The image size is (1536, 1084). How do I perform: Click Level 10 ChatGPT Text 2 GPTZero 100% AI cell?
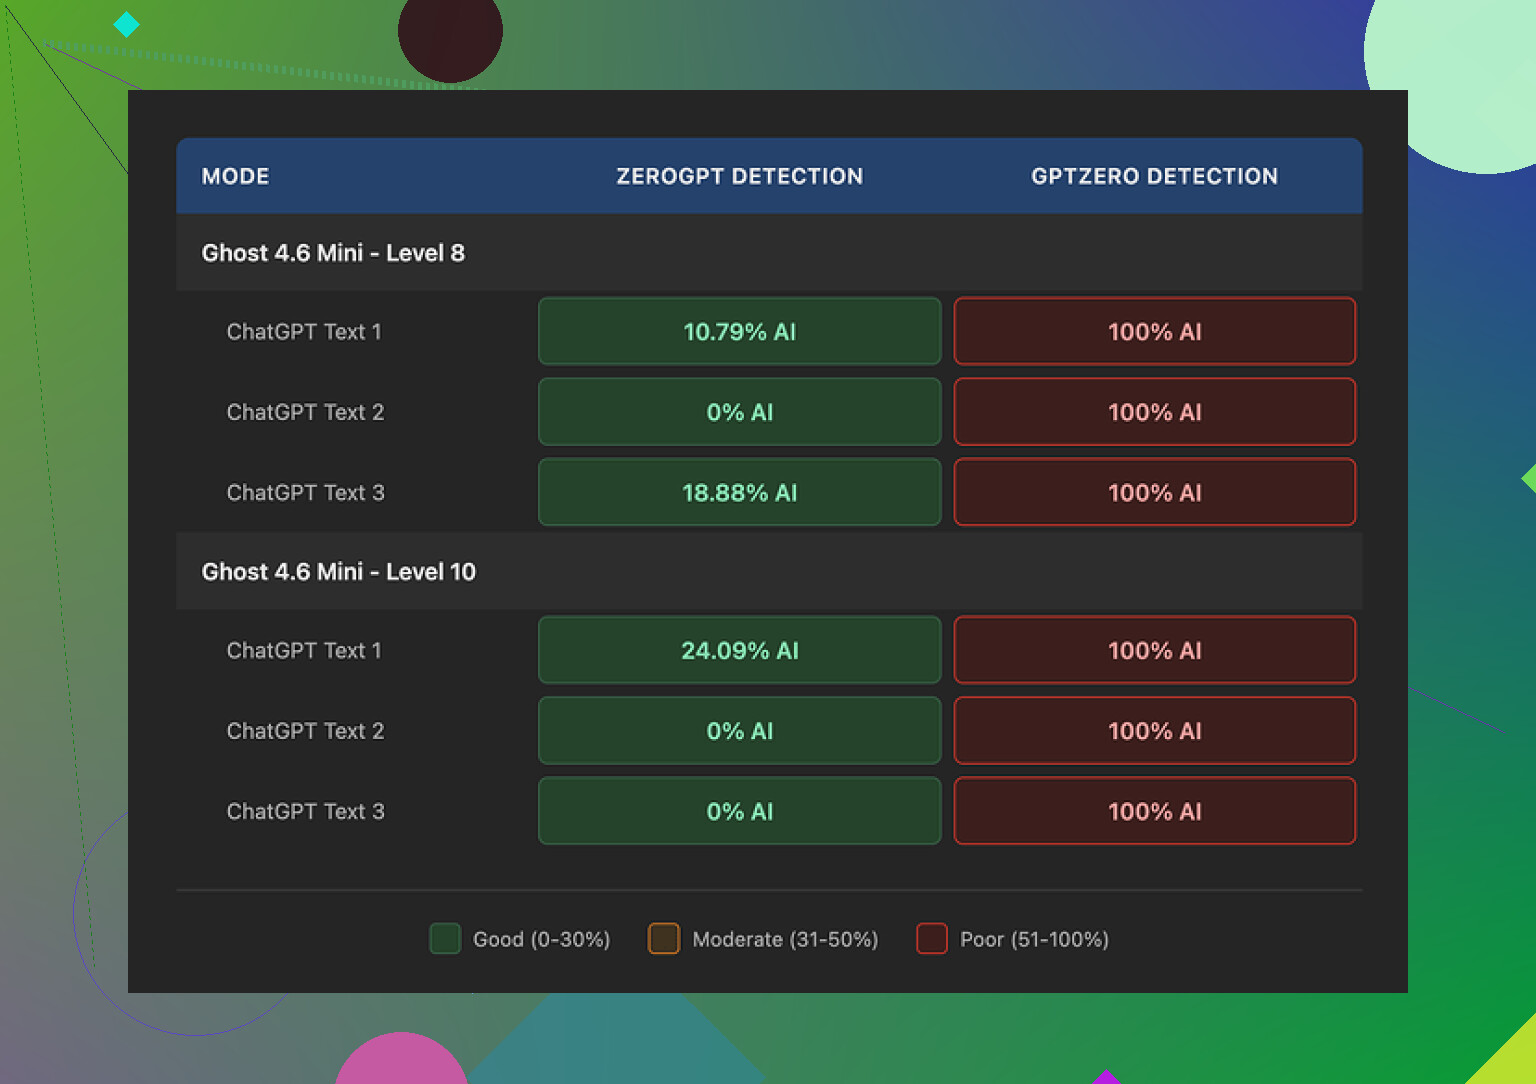[1154, 731]
